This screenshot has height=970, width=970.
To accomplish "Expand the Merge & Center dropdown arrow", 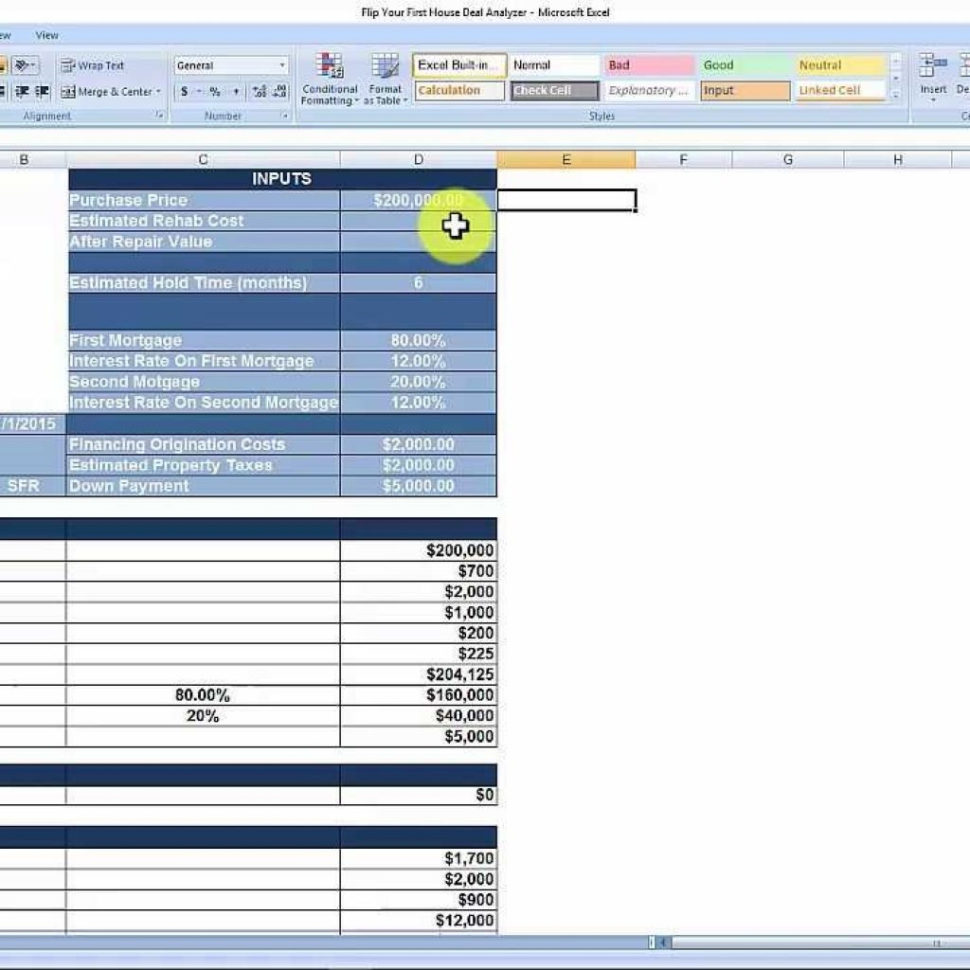I will pos(158,92).
